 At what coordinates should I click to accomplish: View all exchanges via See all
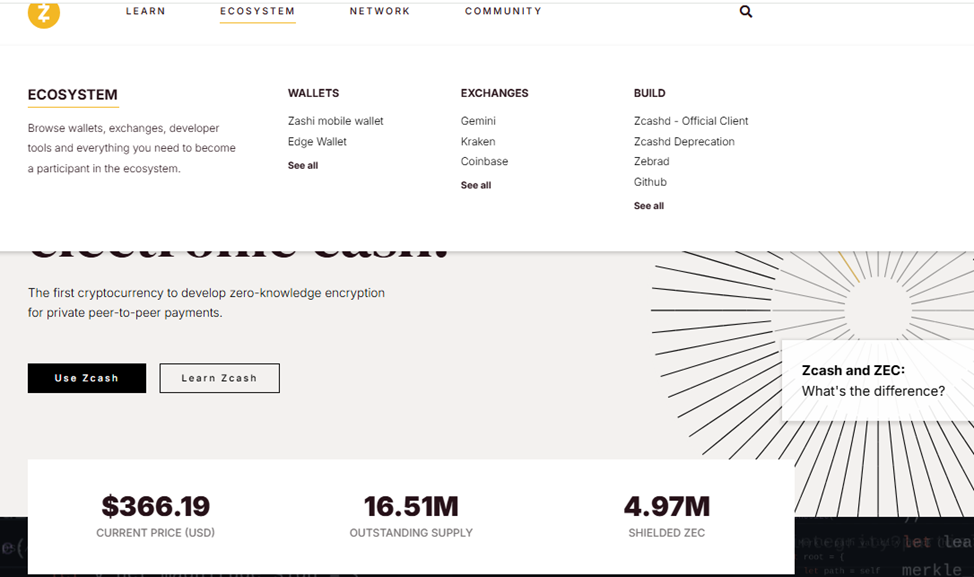476,186
